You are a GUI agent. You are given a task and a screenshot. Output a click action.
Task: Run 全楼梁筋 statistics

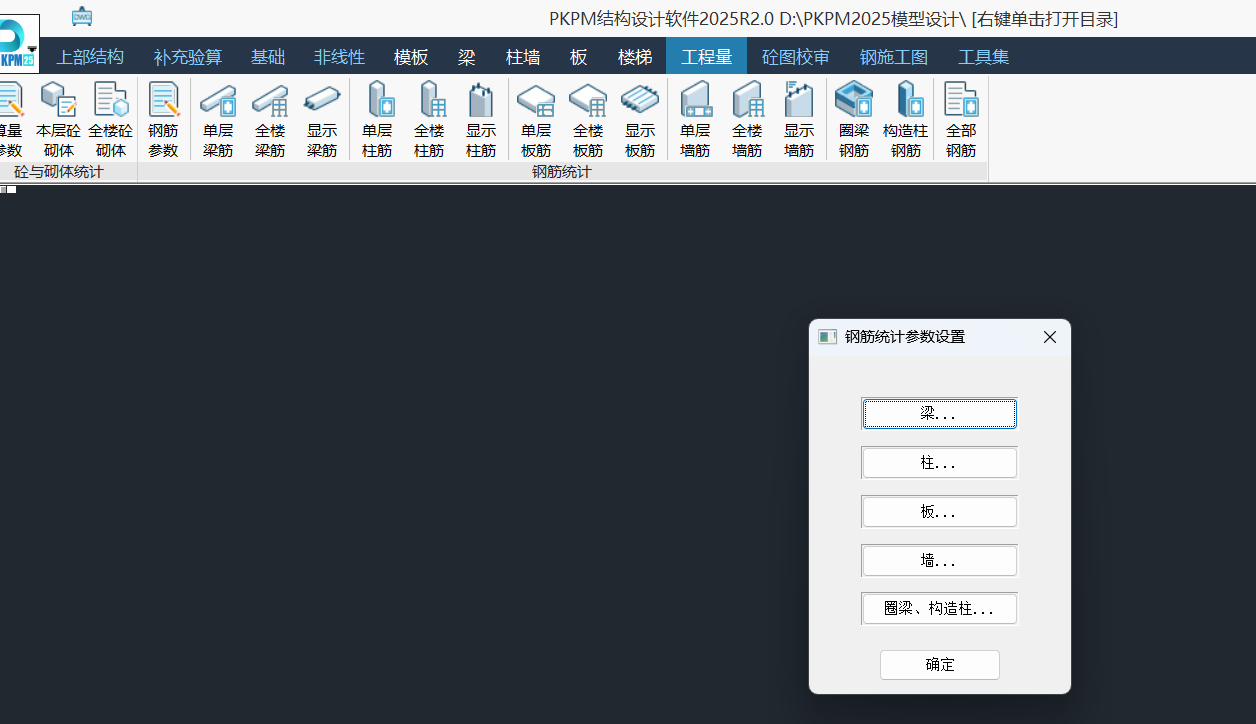(x=270, y=119)
